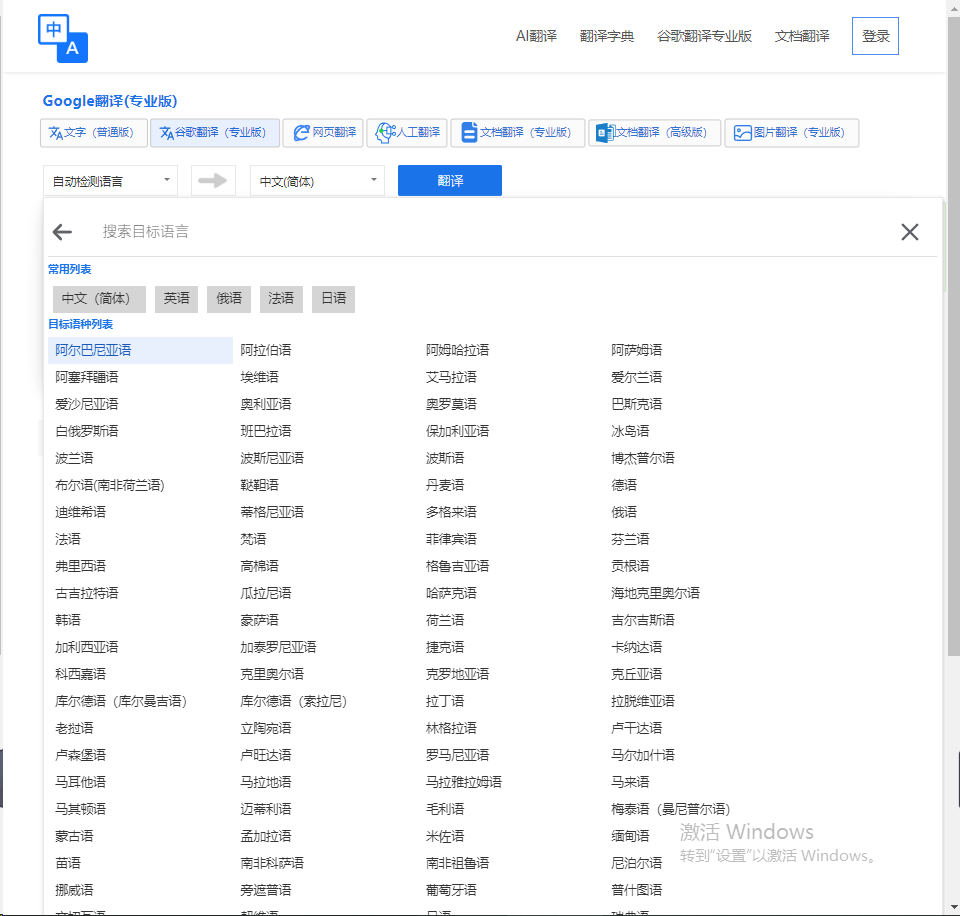Open the AI翻译 menu item
This screenshot has height=916, width=960.
coord(536,36)
